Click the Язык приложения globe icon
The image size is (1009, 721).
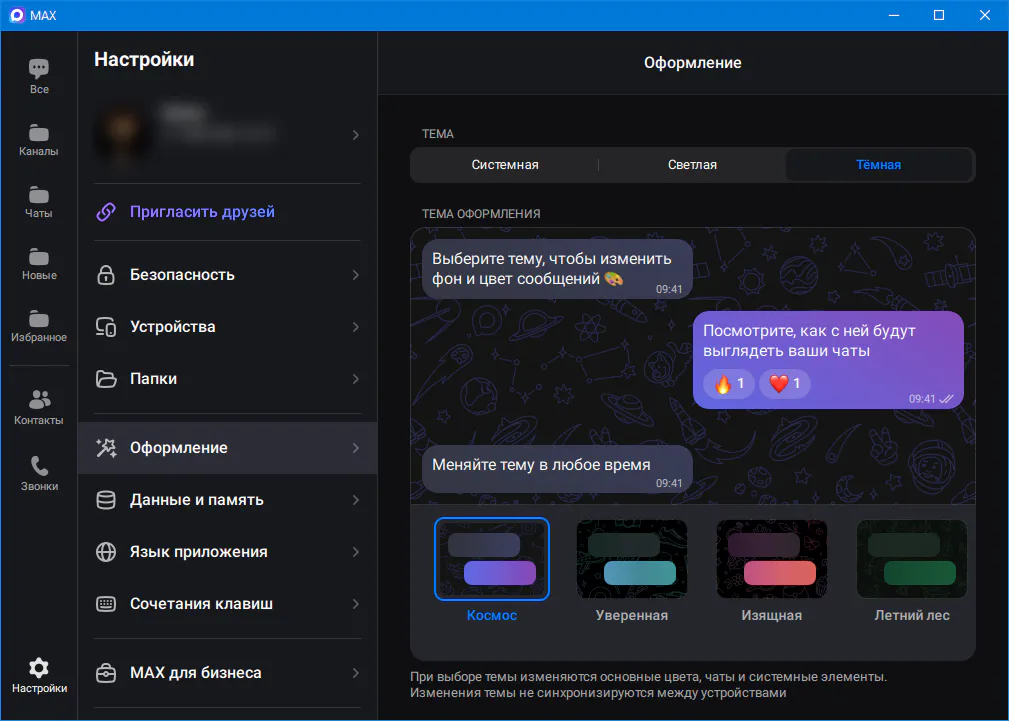(x=106, y=552)
